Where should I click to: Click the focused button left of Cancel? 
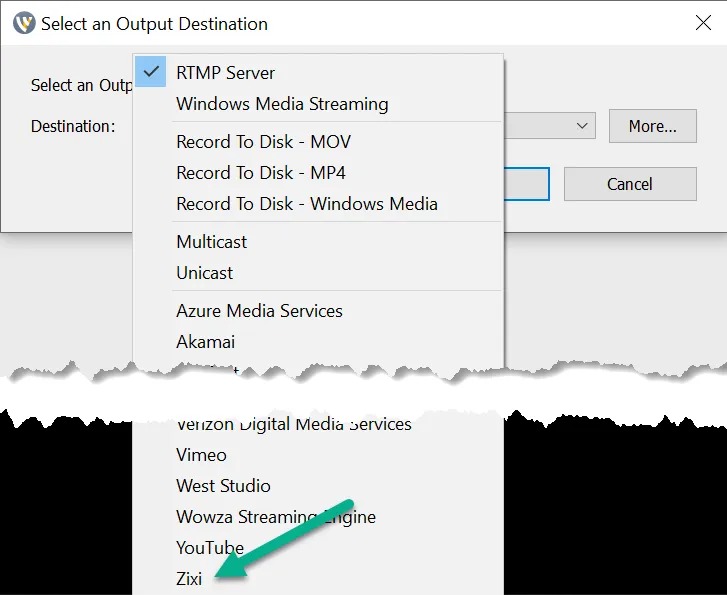tap(527, 184)
